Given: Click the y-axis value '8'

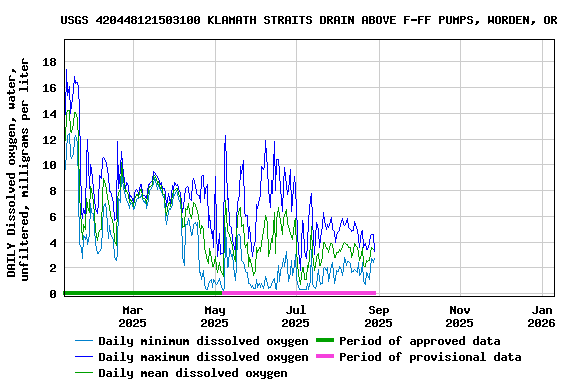Looking at the screenshot, I should pos(53,191).
